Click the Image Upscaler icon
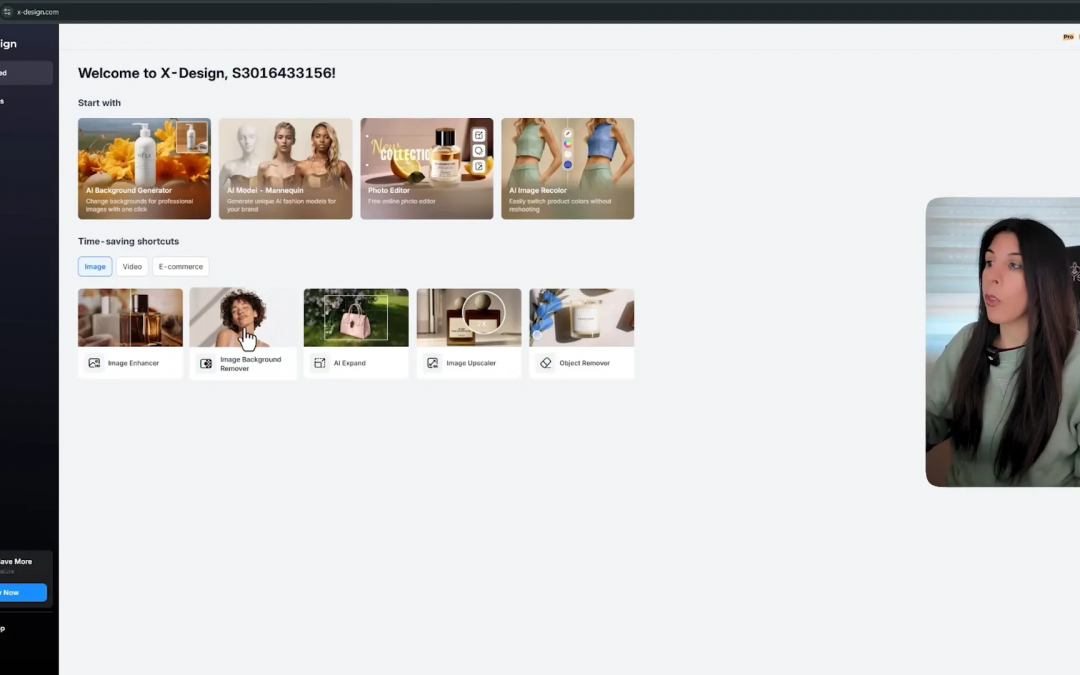The image size is (1080, 675). pyautogui.click(x=433, y=363)
